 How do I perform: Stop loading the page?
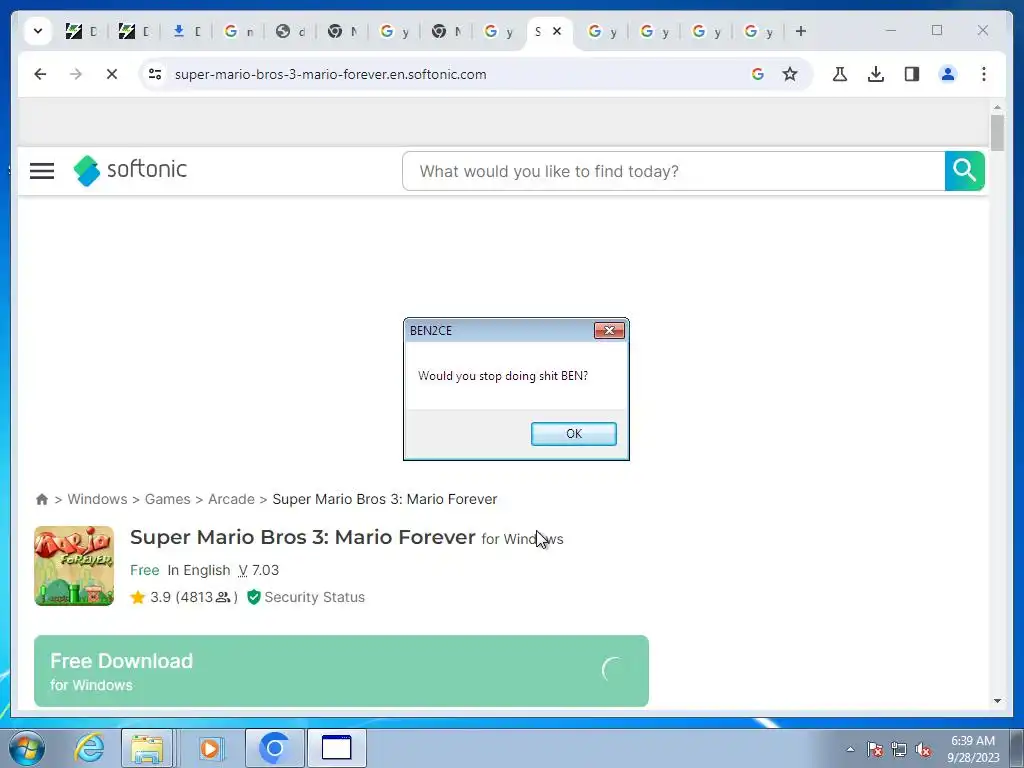point(112,74)
